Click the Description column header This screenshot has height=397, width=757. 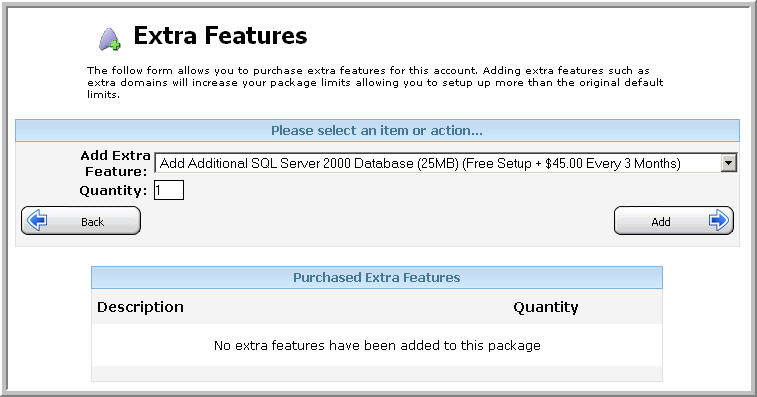pos(140,307)
